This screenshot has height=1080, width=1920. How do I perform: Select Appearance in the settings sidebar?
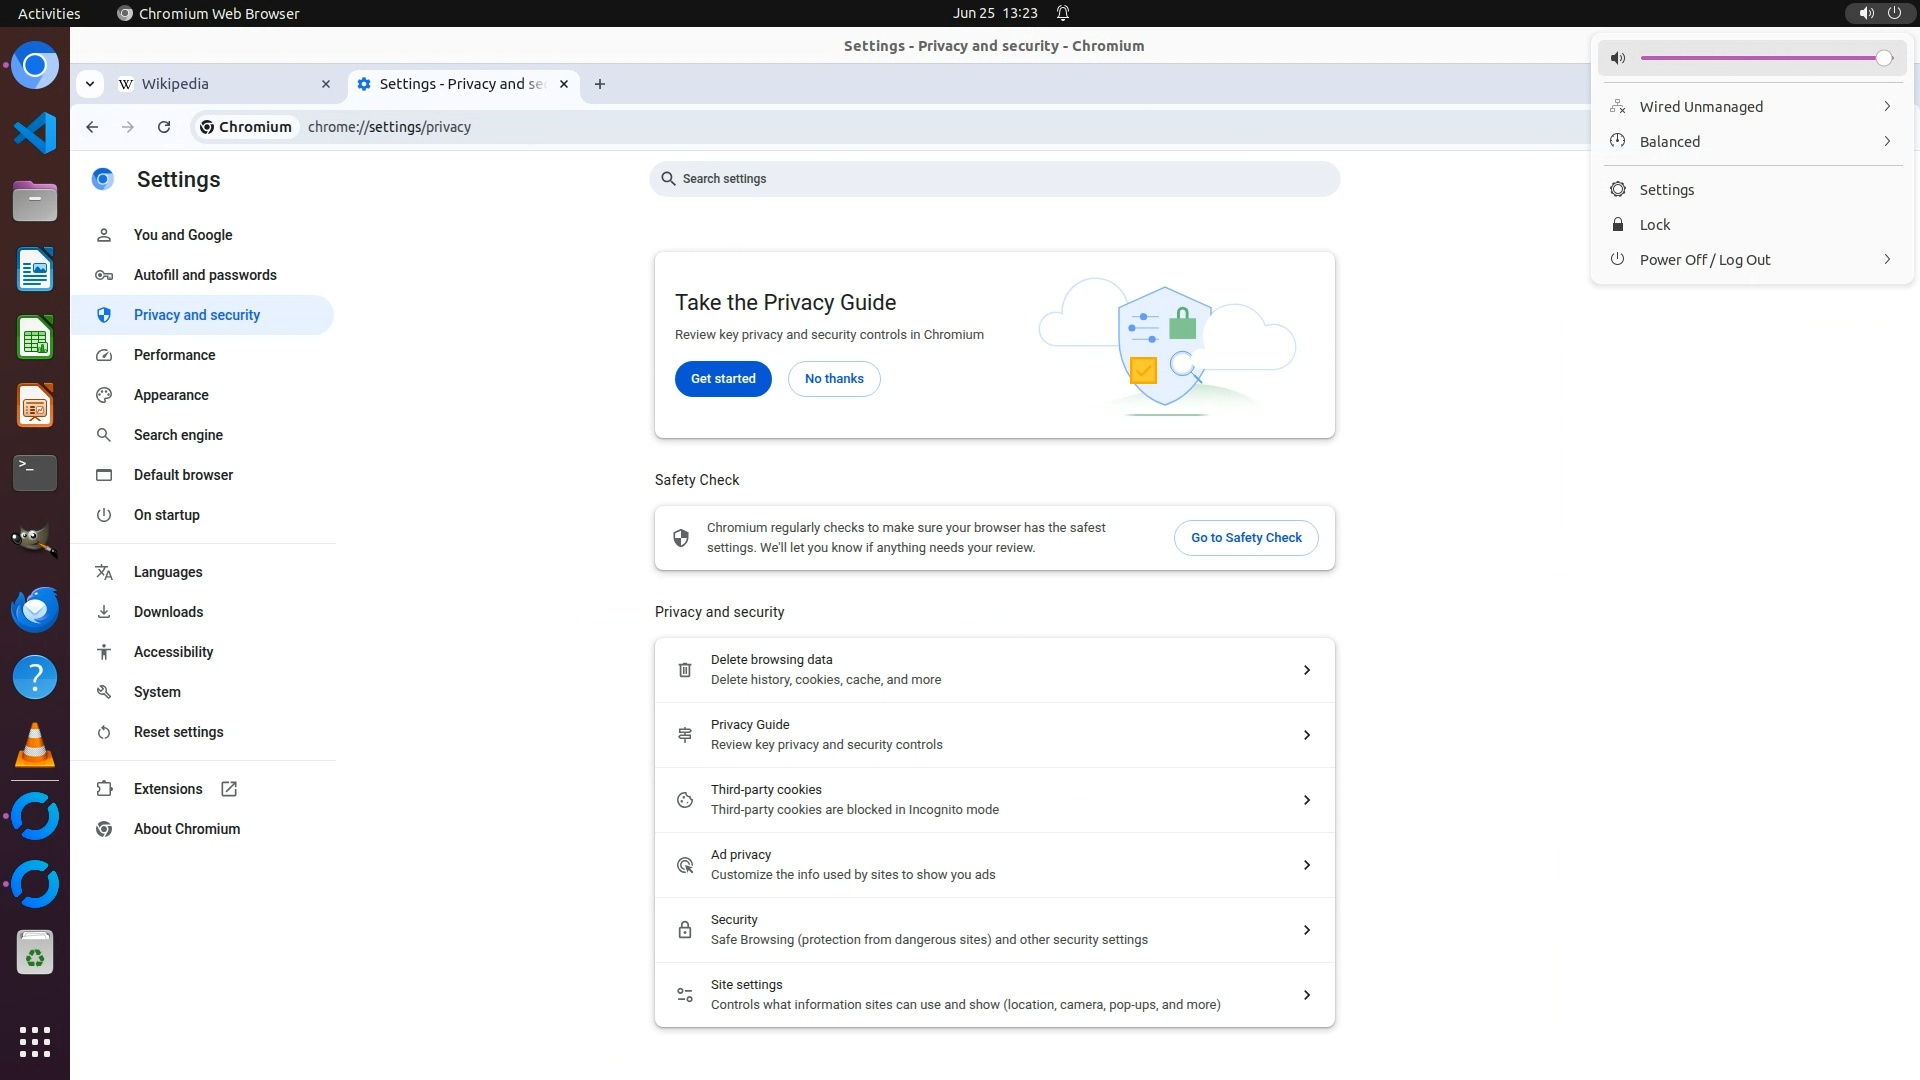pyautogui.click(x=171, y=395)
